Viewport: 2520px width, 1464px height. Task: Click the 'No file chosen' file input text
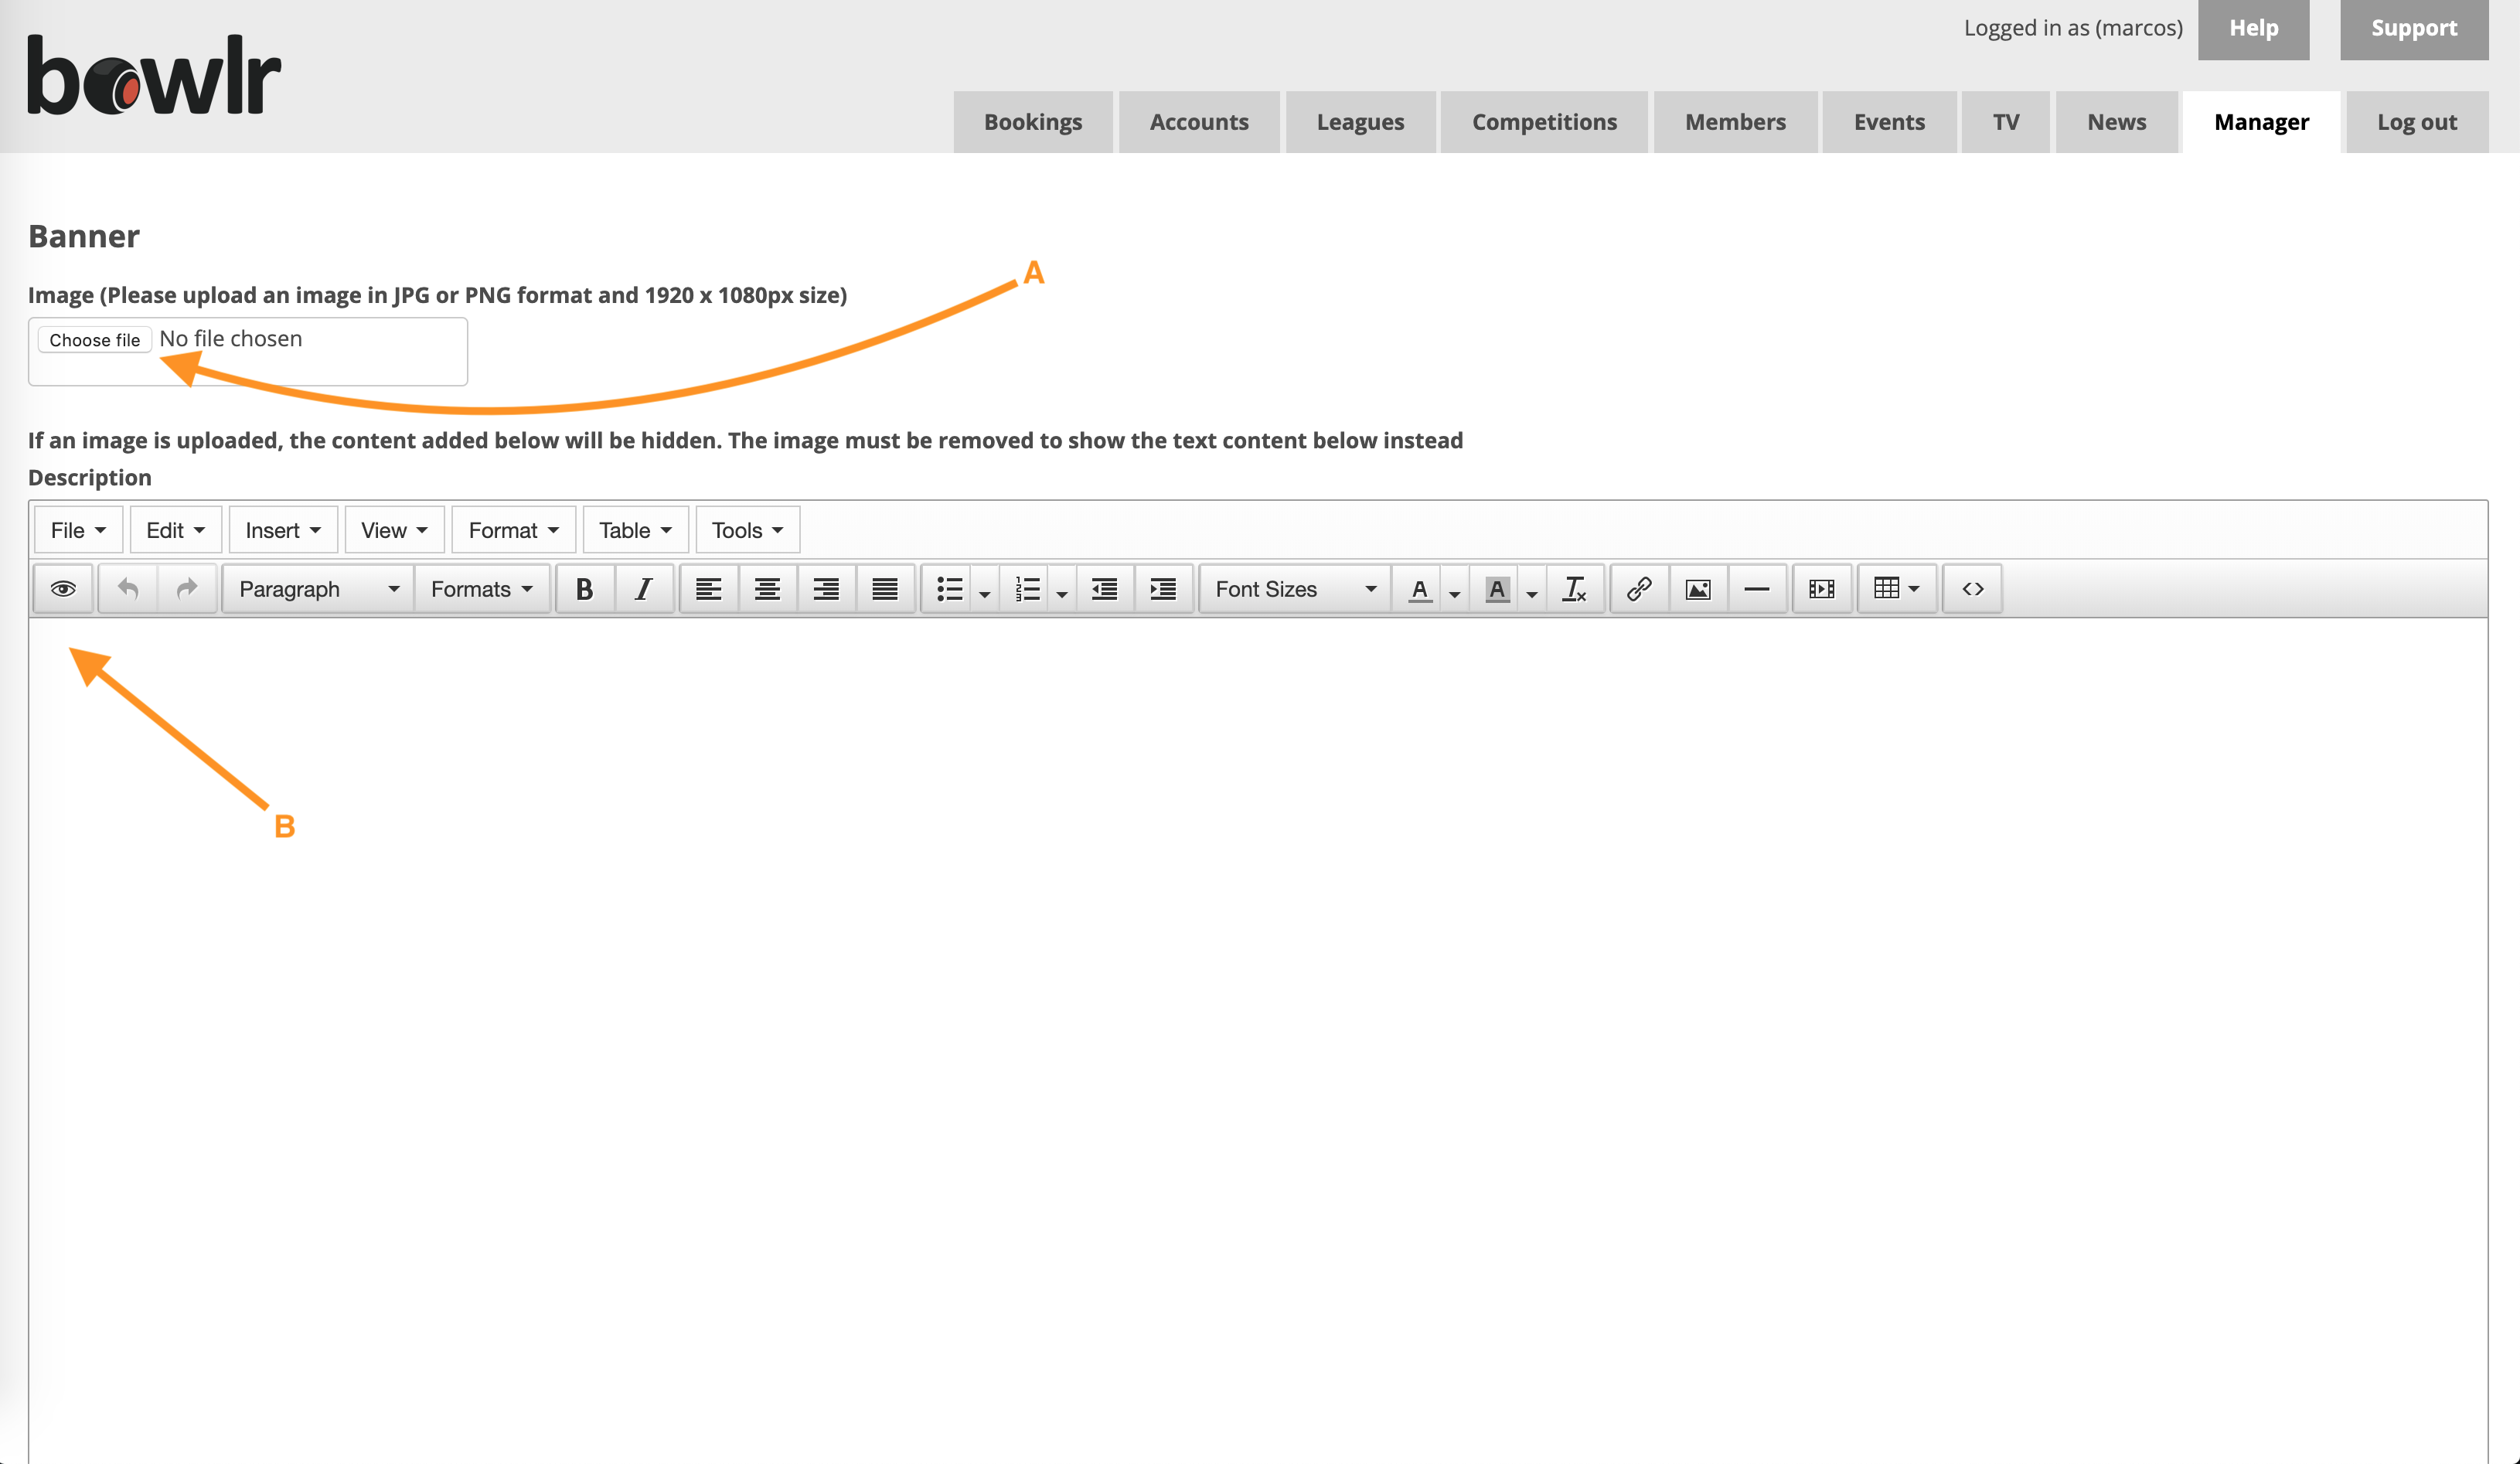(x=231, y=339)
